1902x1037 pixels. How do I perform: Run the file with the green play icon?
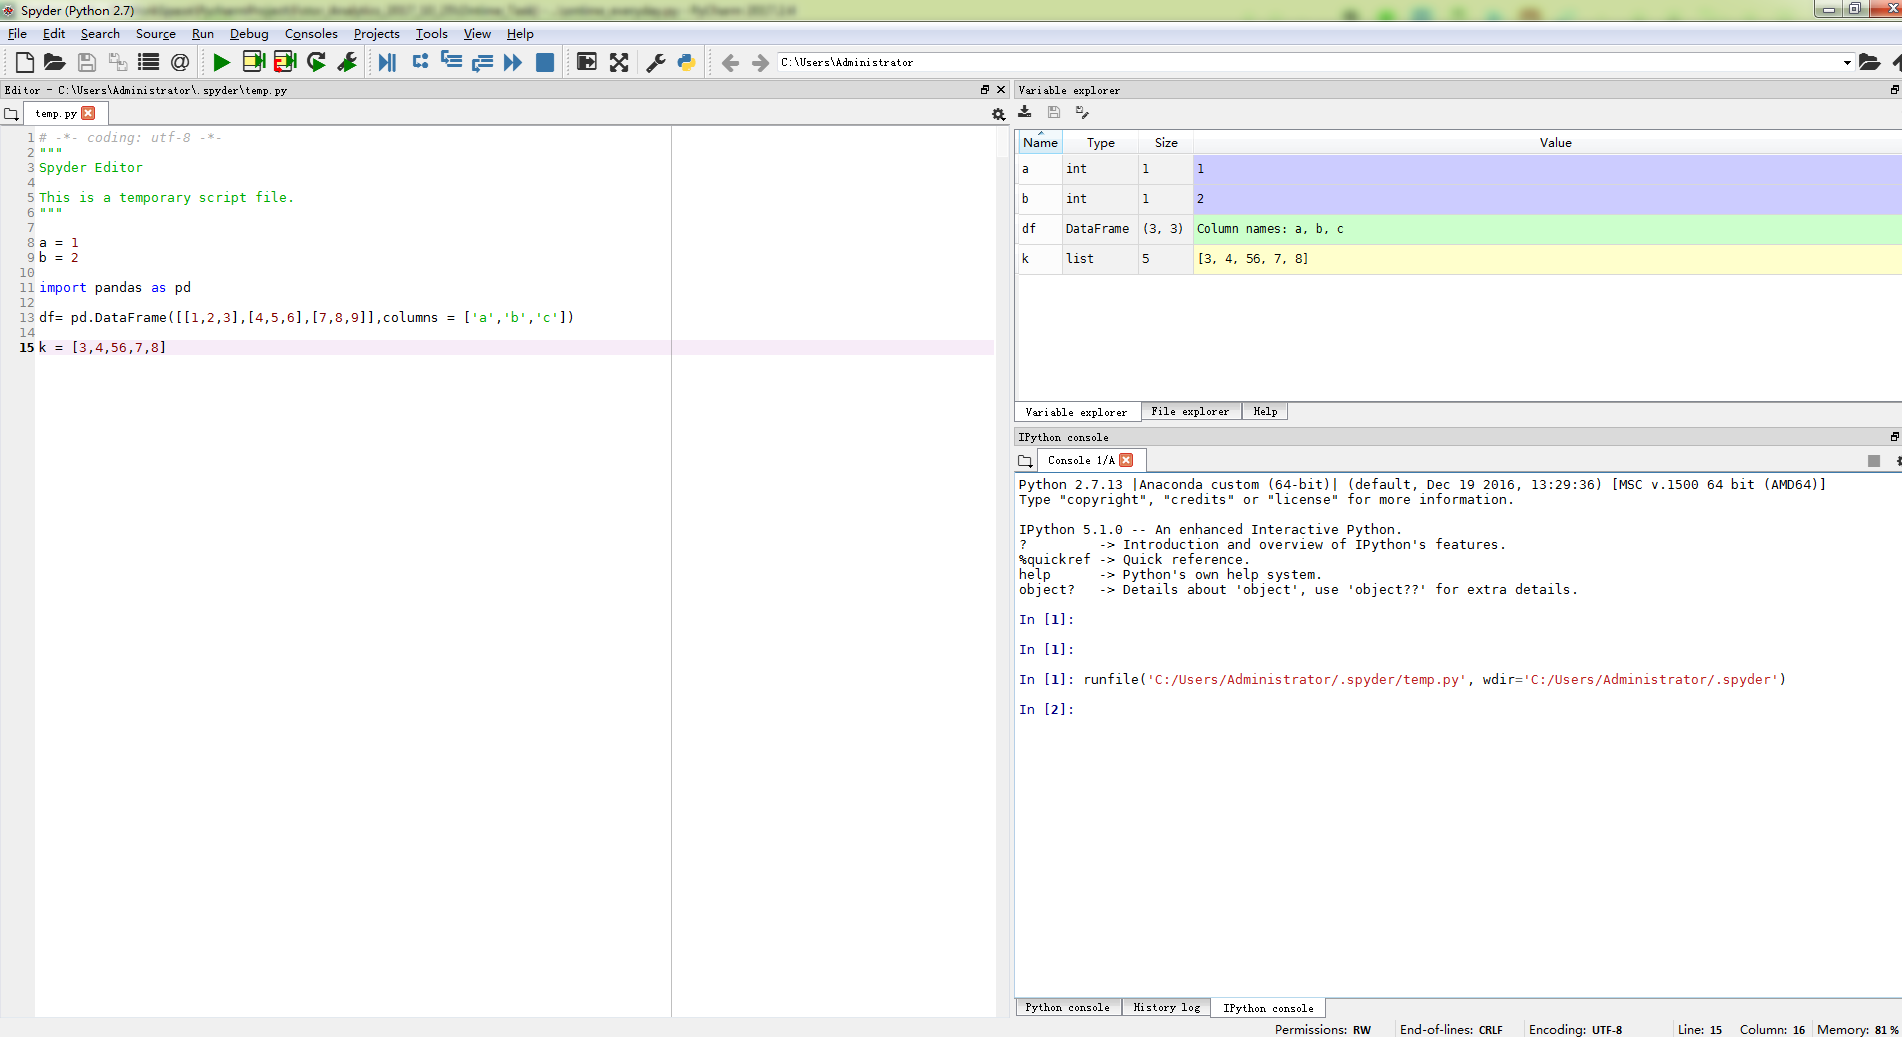(221, 62)
